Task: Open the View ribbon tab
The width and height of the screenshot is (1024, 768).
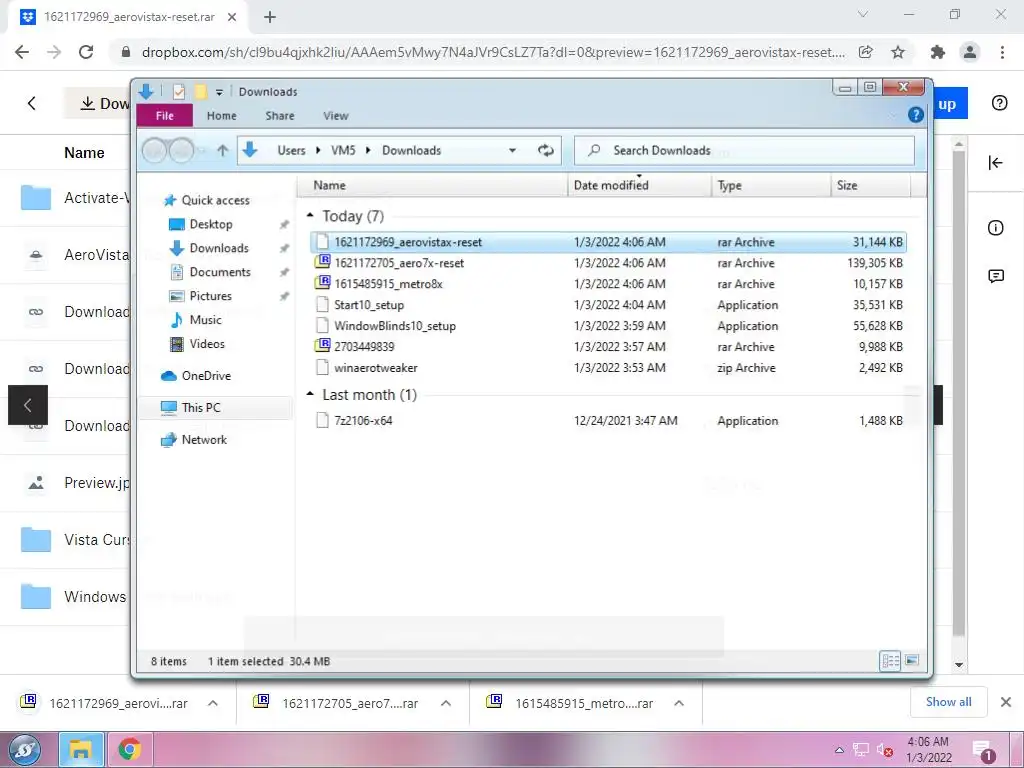Action: coord(336,116)
